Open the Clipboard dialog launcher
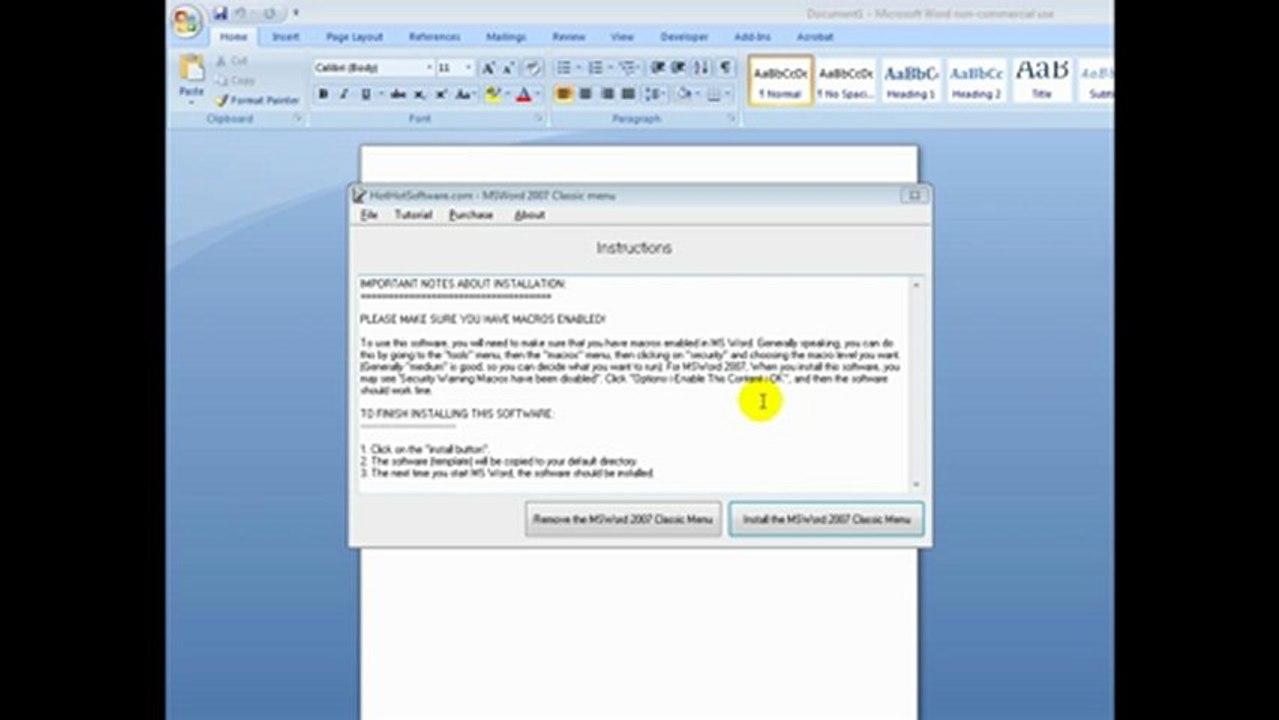Screen dimensions: 1279x720 (x=298, y=118)
